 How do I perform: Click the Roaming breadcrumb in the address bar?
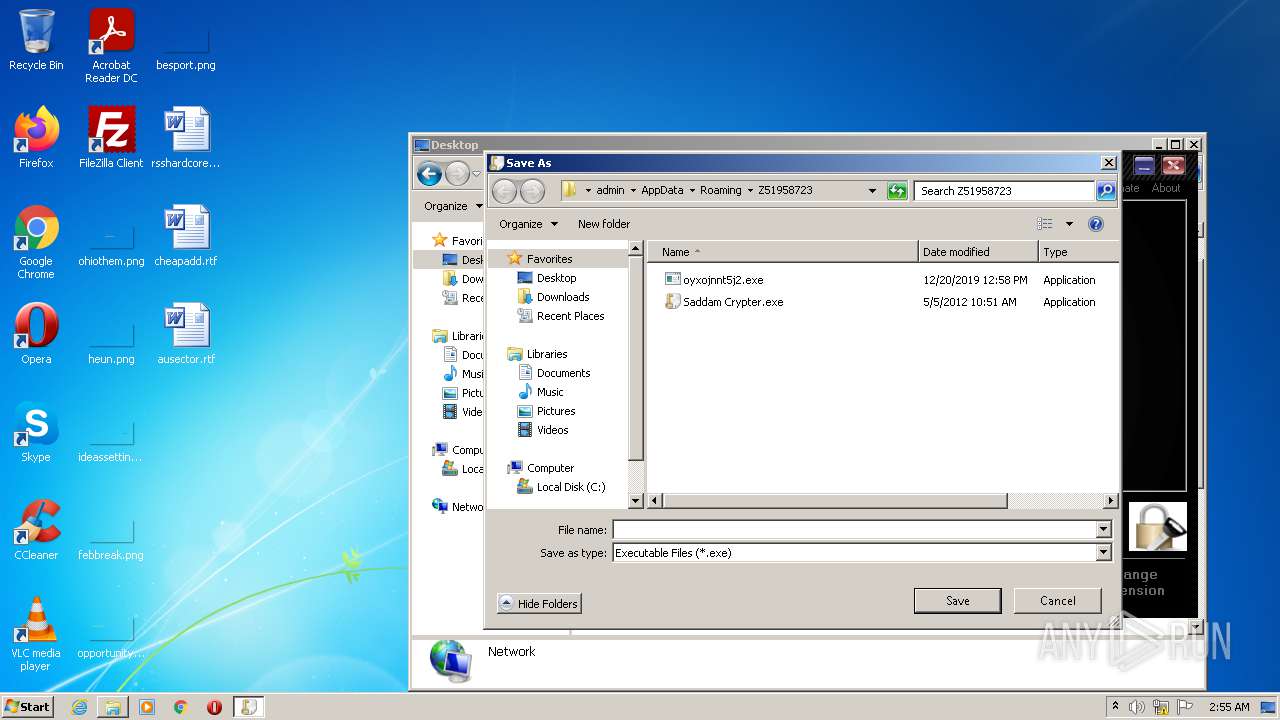pyautogui.click(x=721, y=190)
